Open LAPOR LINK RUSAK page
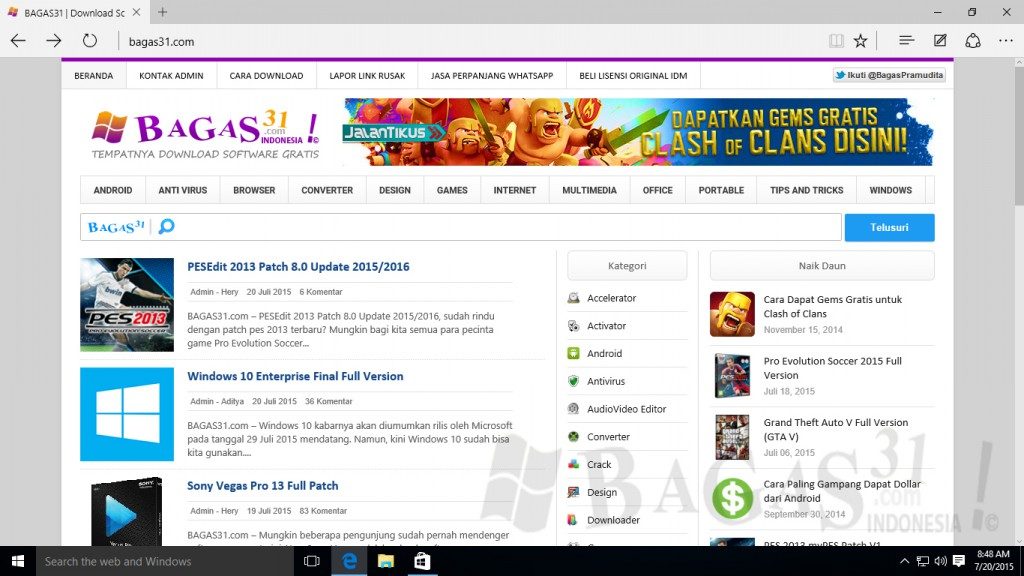The width and height of the screenshot is (1024, 576). tap(367, 76)
